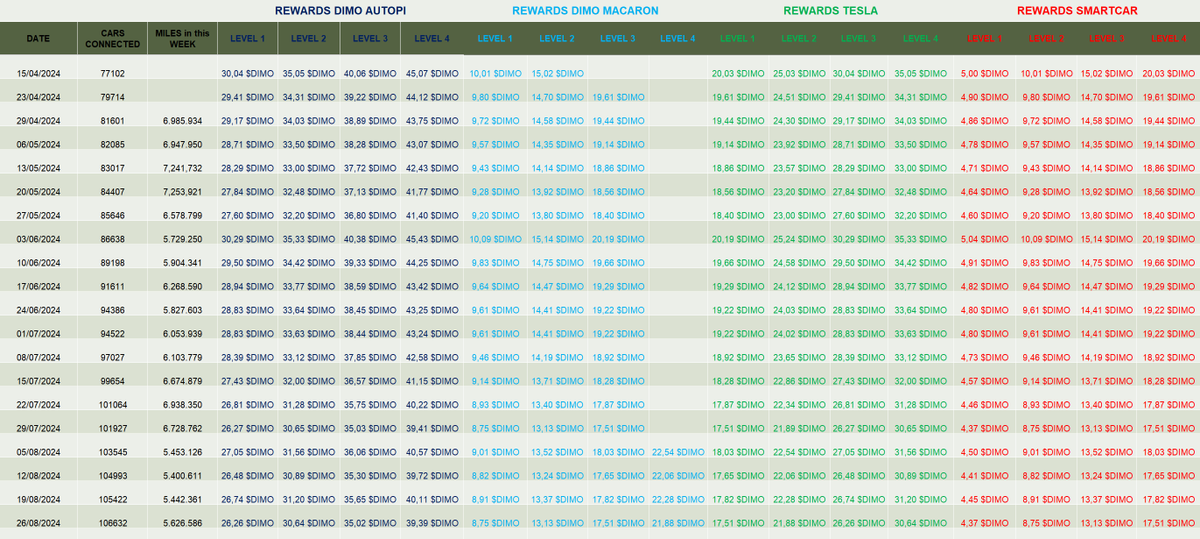Select miles value 5.400.611
The image size is (1200, 539).
[x=182, y=475]
